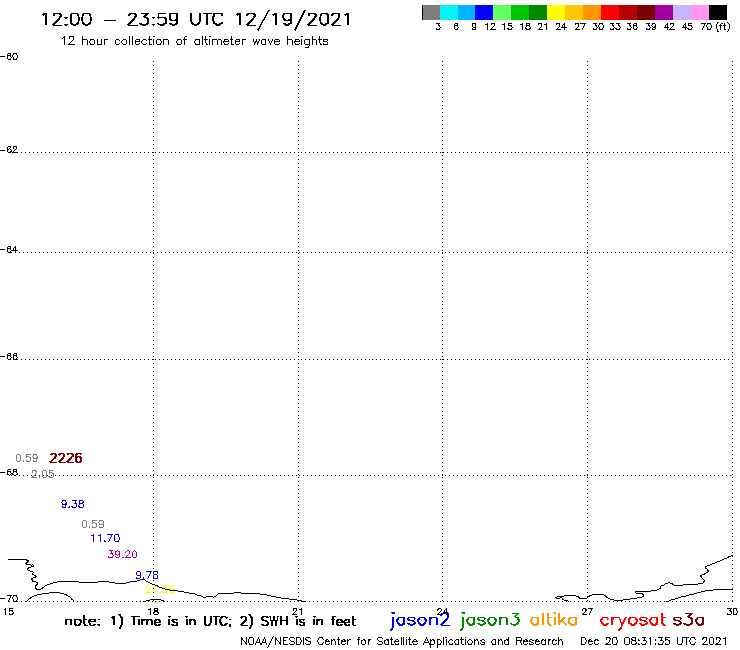Click the maroon 's3a' legend label
This screenshot has height=650, width=740.
coord(689,620)
